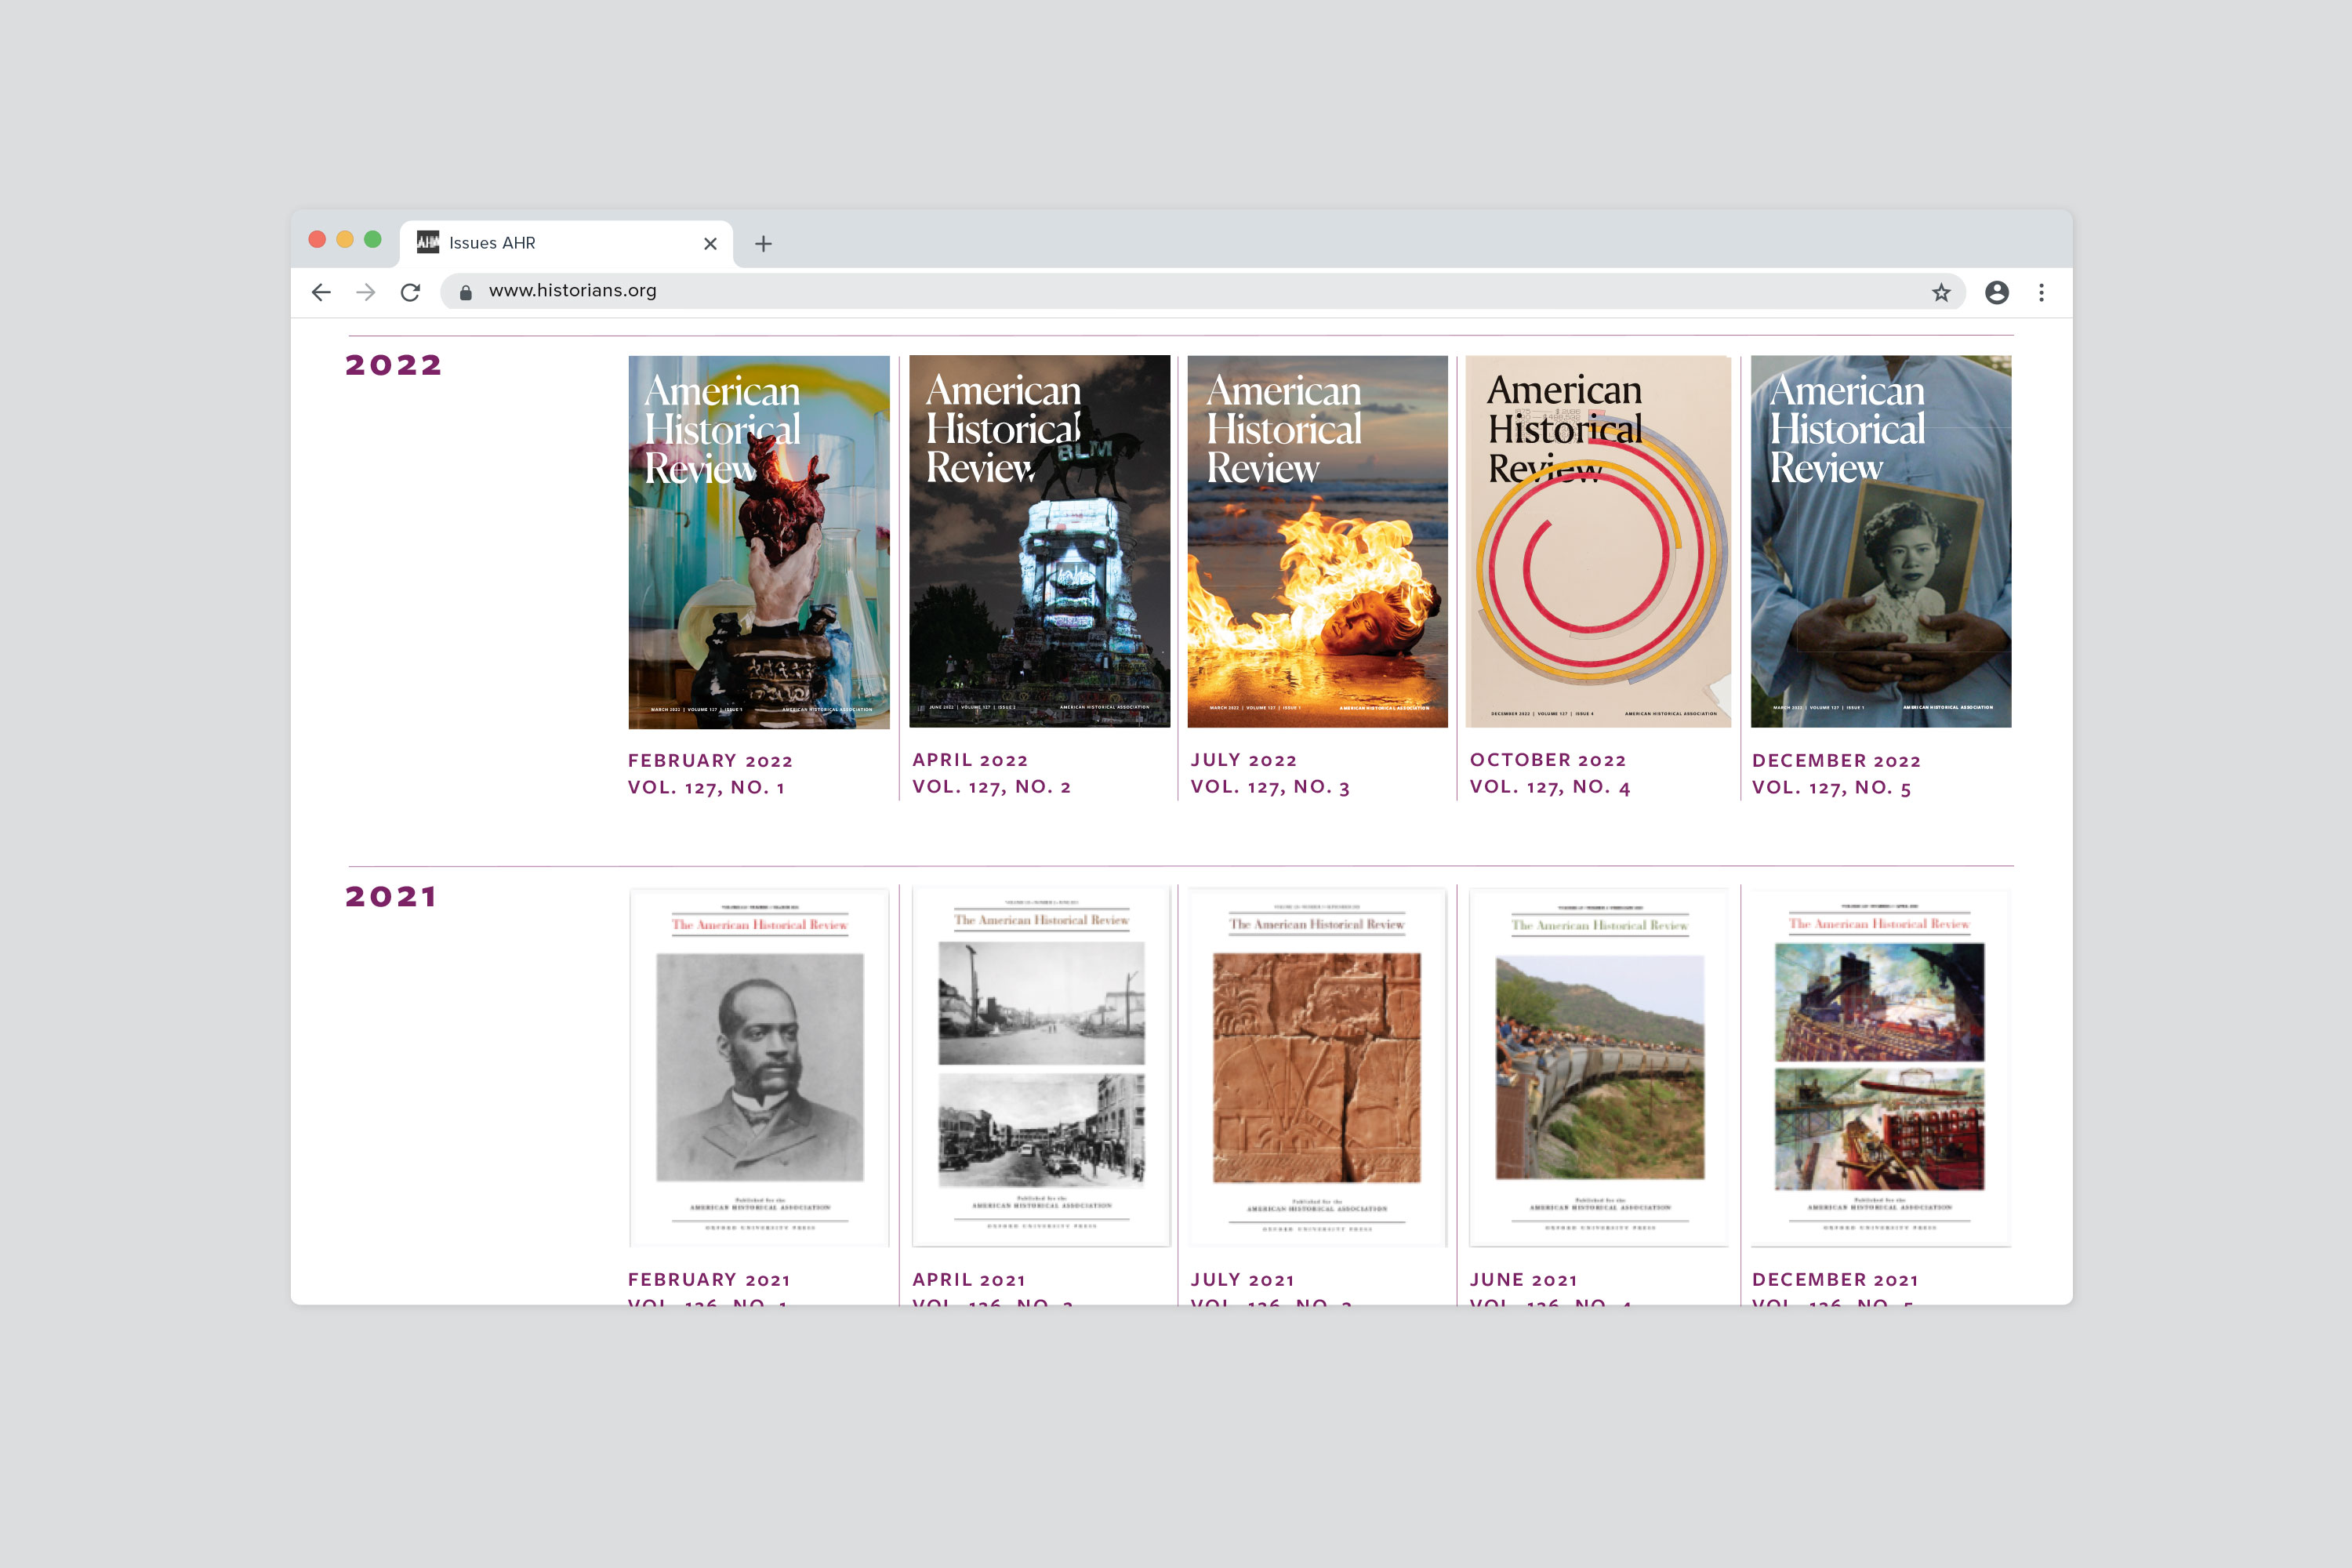Reload the current page
The width and height of the screenshot is (2352, 1568).
coord(410,292)
